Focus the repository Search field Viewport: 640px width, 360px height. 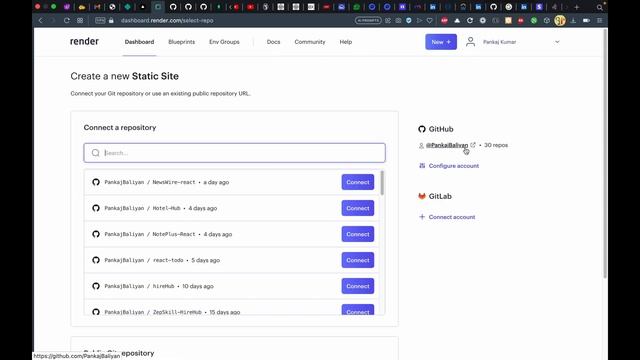click(x=234, y=153)
